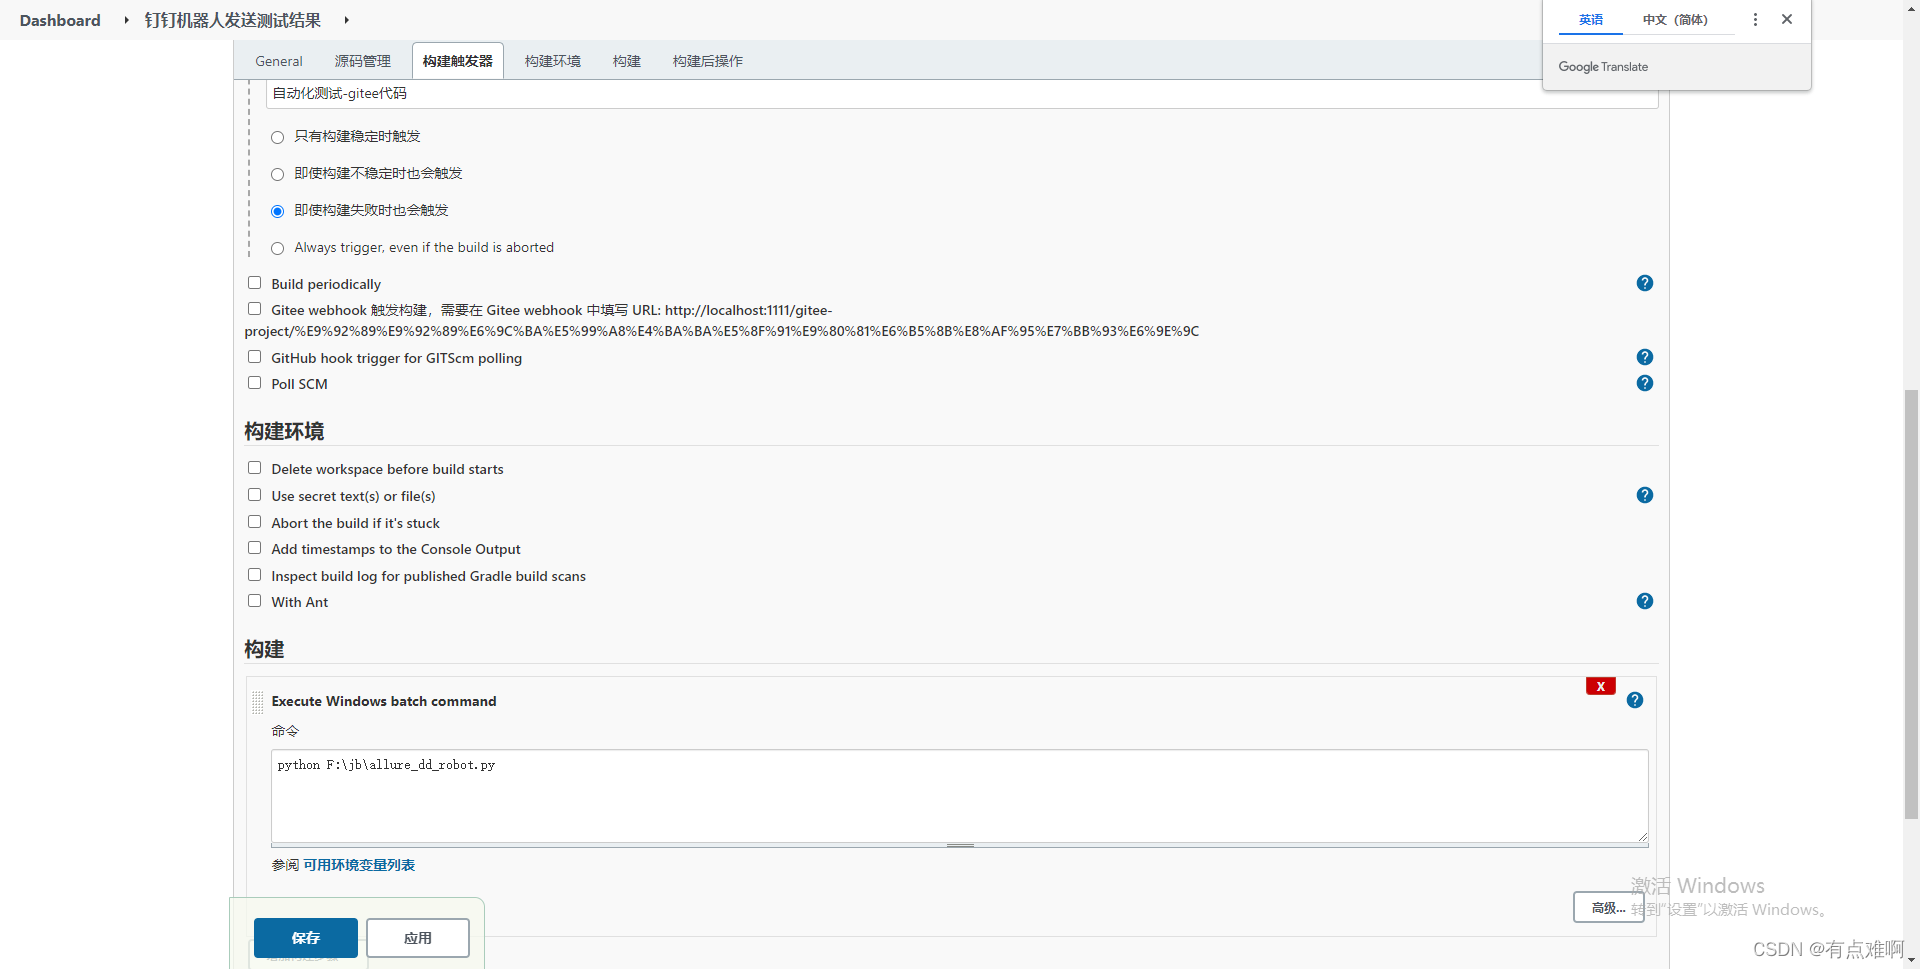Select 即使构建失败时也会触发 radio option
This screenshot has height=969, width=1920.
coord(278,211)
